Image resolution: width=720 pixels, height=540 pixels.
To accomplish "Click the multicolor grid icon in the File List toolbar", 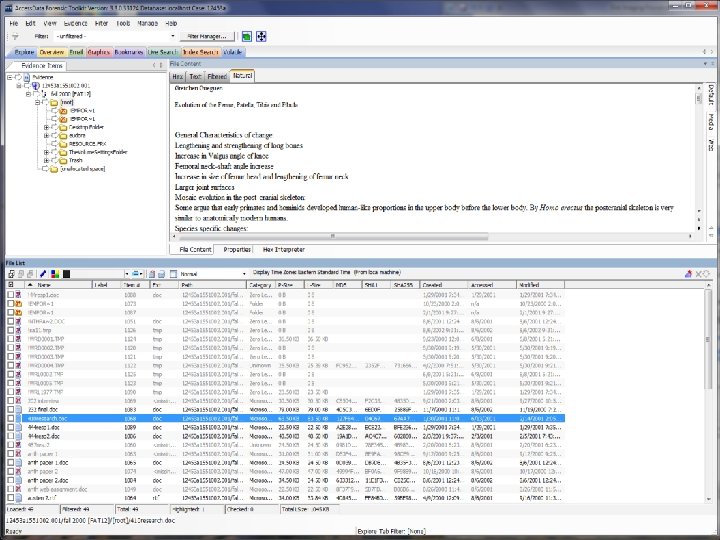I will click(55, 274).
